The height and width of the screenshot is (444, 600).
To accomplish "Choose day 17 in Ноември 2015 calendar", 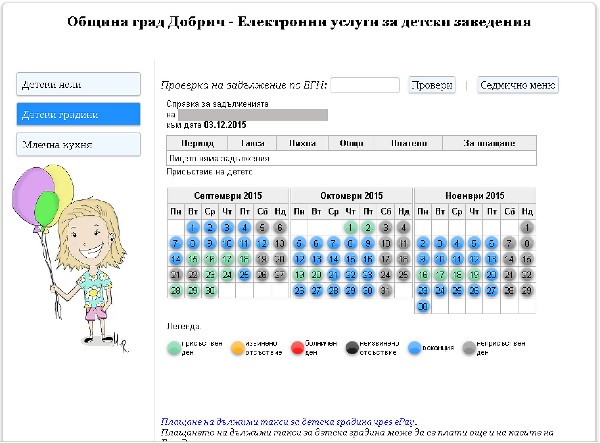I will coord(439,274).
